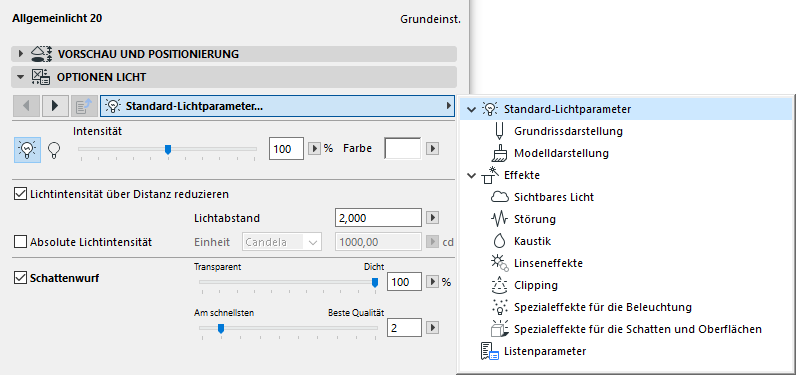Turn light off with unlit bulb icon
796x375 pixels.
54,150
